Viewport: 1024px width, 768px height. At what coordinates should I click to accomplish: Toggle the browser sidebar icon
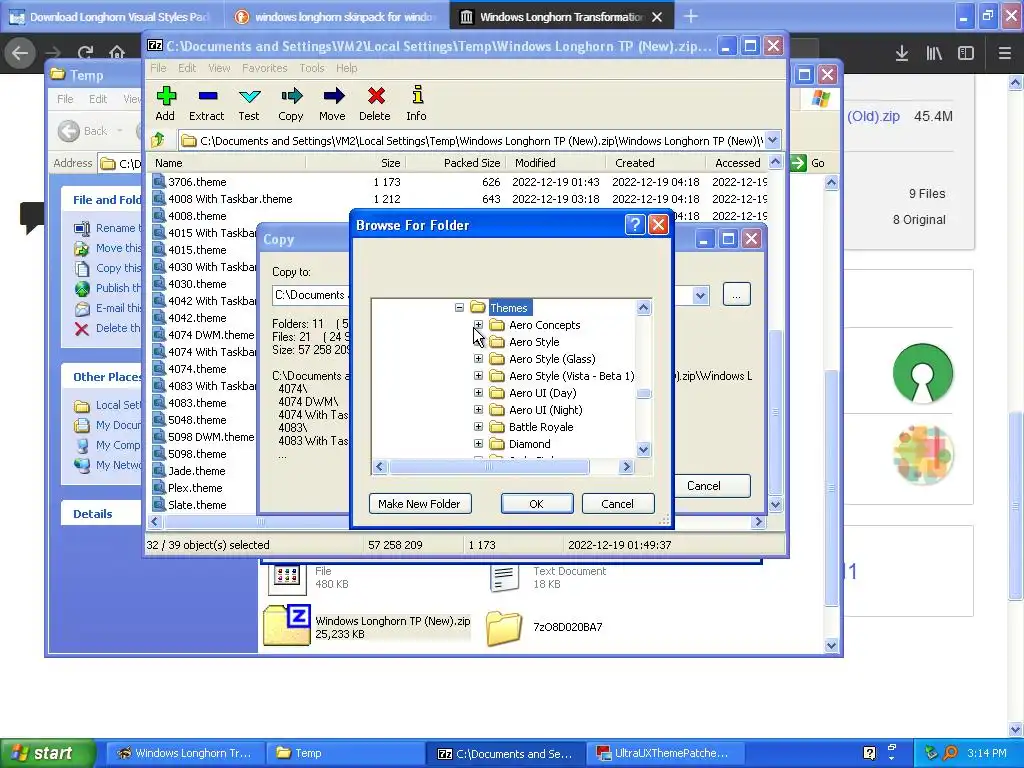point(966,54)
